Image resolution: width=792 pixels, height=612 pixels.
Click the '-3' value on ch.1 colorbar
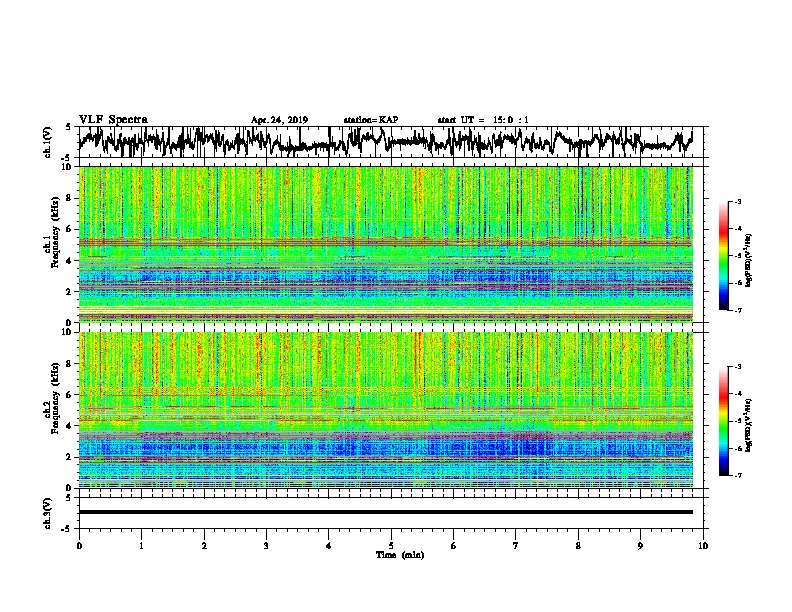(737, 201)
